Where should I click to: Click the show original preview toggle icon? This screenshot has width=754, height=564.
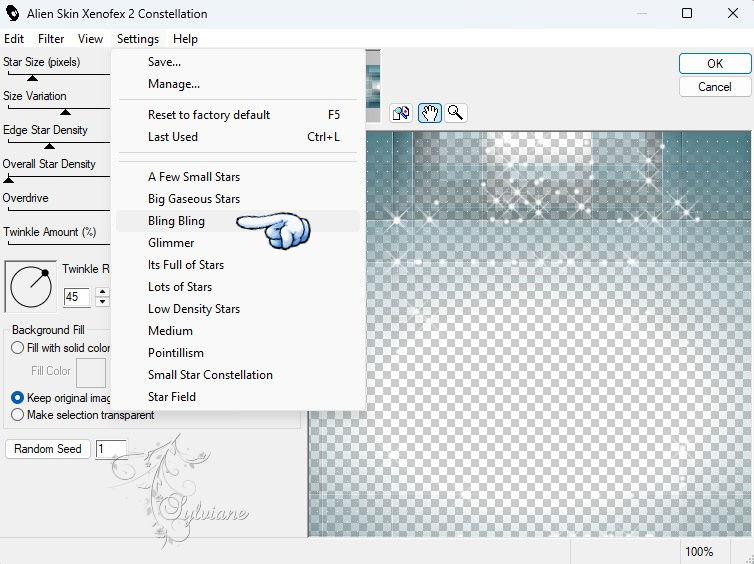(401, 113)
